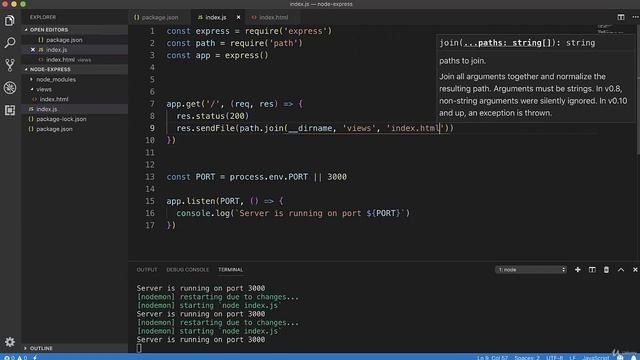Click '__dirname' on line 9

(x=310, y=128)
